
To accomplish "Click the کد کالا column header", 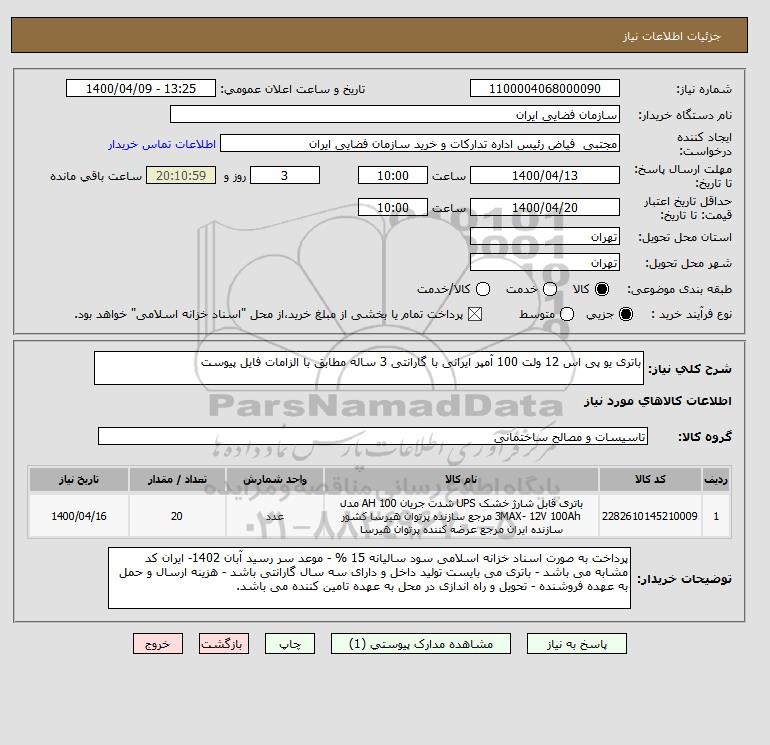I will [x=650, y=479].
